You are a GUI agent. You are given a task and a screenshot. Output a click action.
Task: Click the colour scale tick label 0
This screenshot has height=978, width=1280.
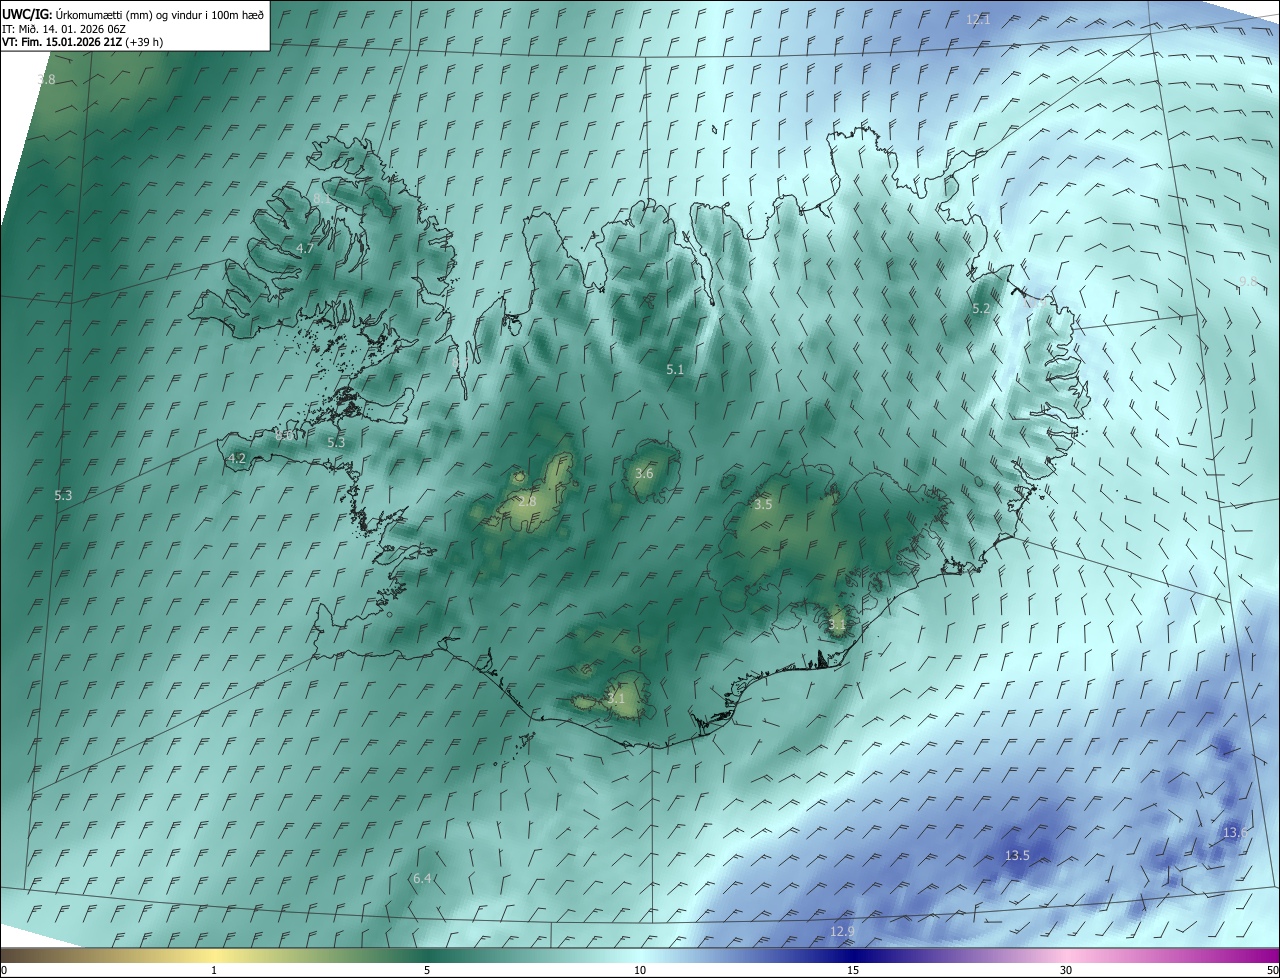[4, 970]
